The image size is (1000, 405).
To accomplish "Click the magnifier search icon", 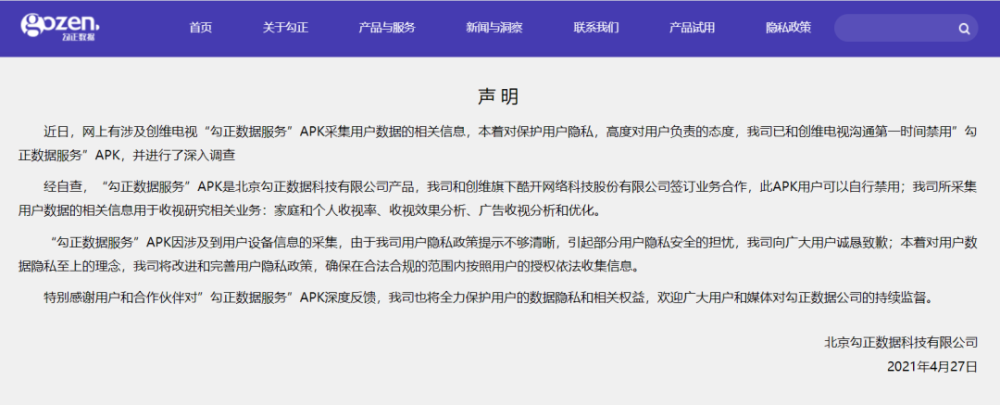I will 964,29.
